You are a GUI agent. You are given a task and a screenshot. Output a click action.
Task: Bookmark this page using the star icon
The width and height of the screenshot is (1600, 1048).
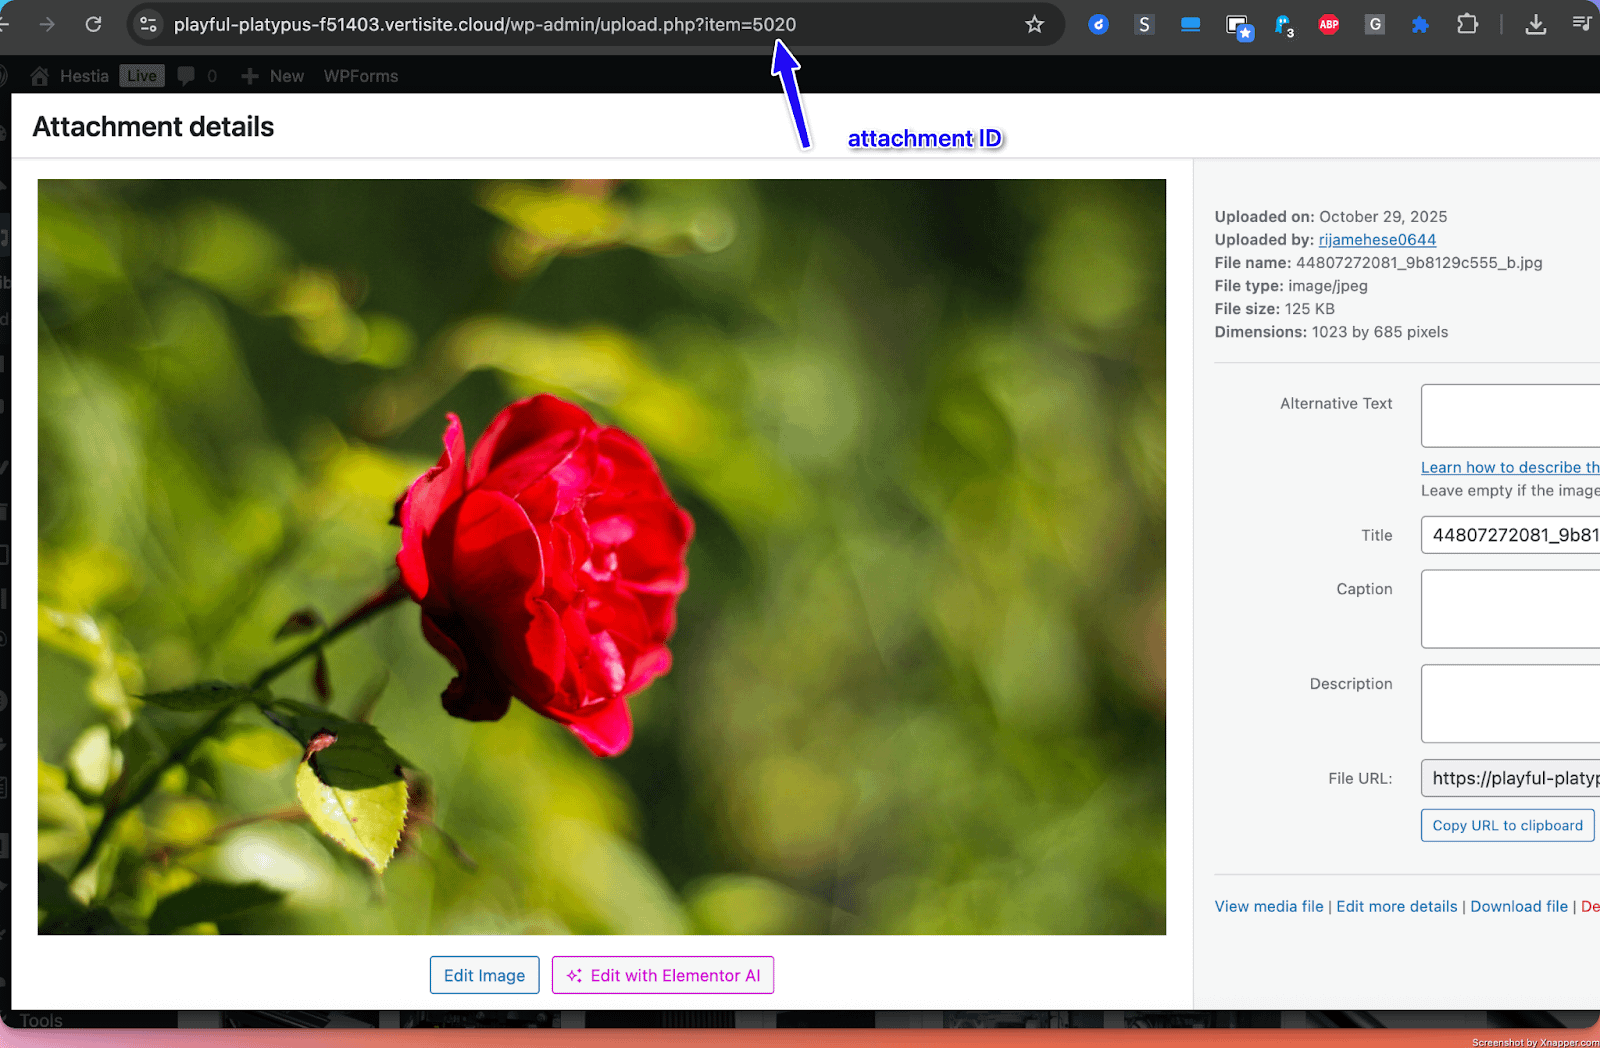1034,24
